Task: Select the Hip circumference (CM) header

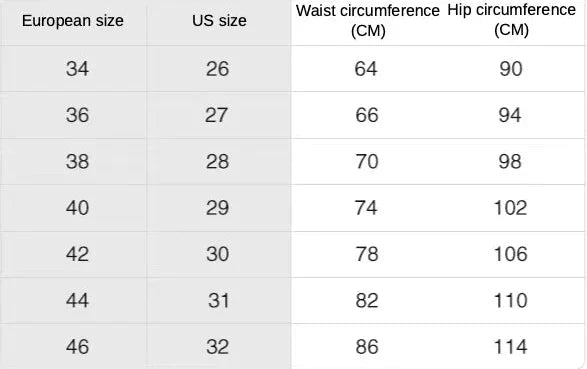Action: (x=511, y=20)
